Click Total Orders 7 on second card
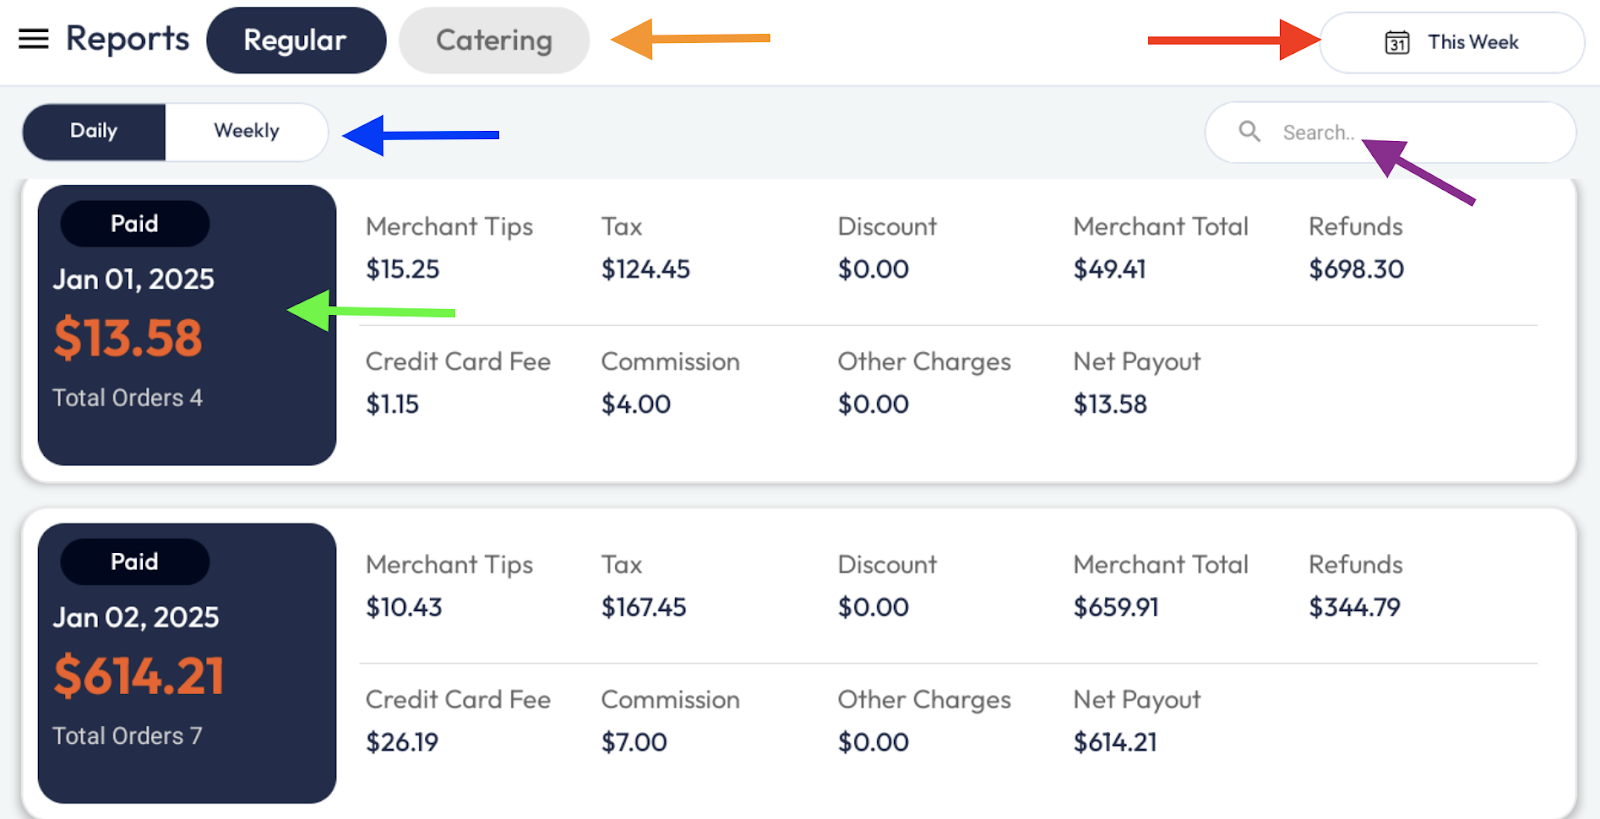1600x819 pixels. tap(127, 736)
